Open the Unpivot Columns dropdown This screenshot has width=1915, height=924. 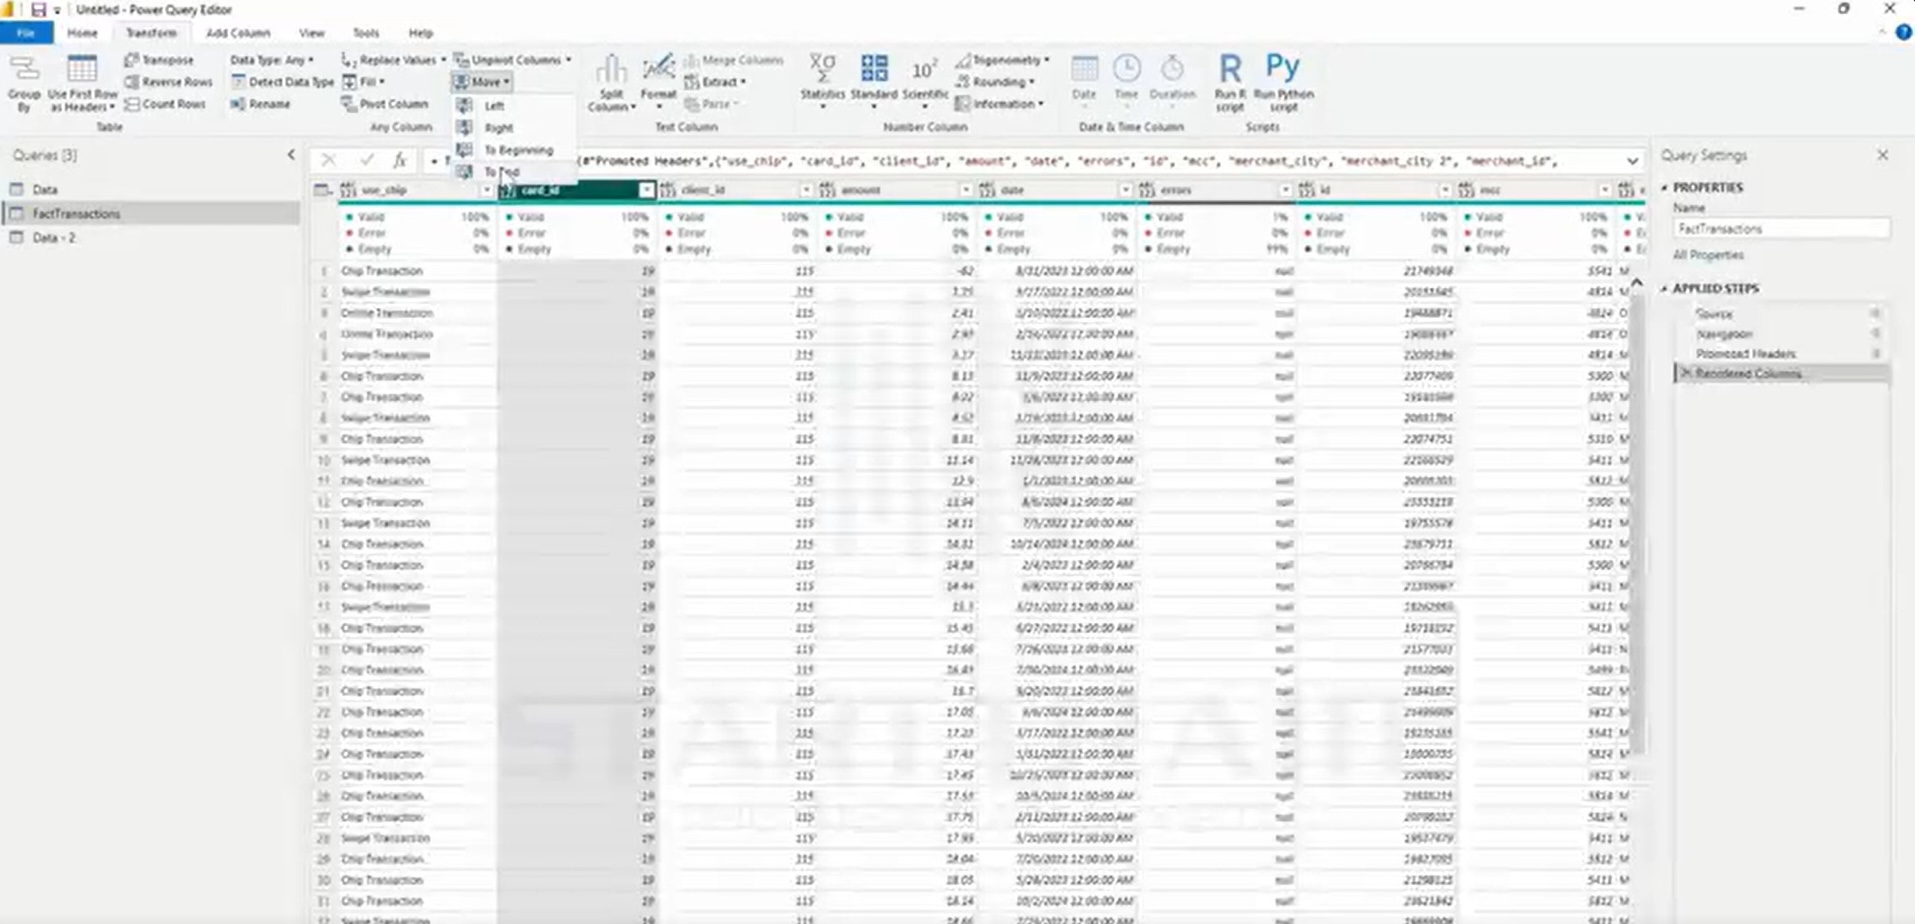click(x=513, y=60)
